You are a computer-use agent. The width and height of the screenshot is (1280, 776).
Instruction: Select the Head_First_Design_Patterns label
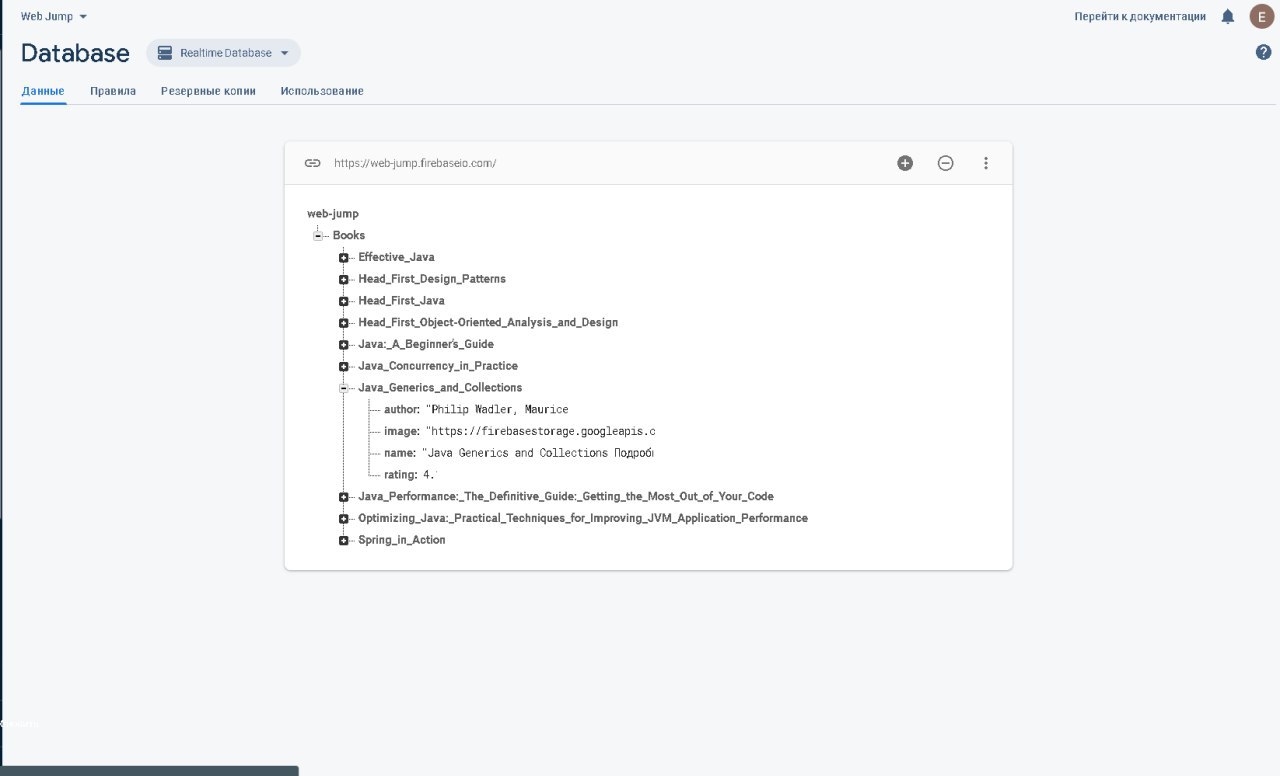click(432, 279)
